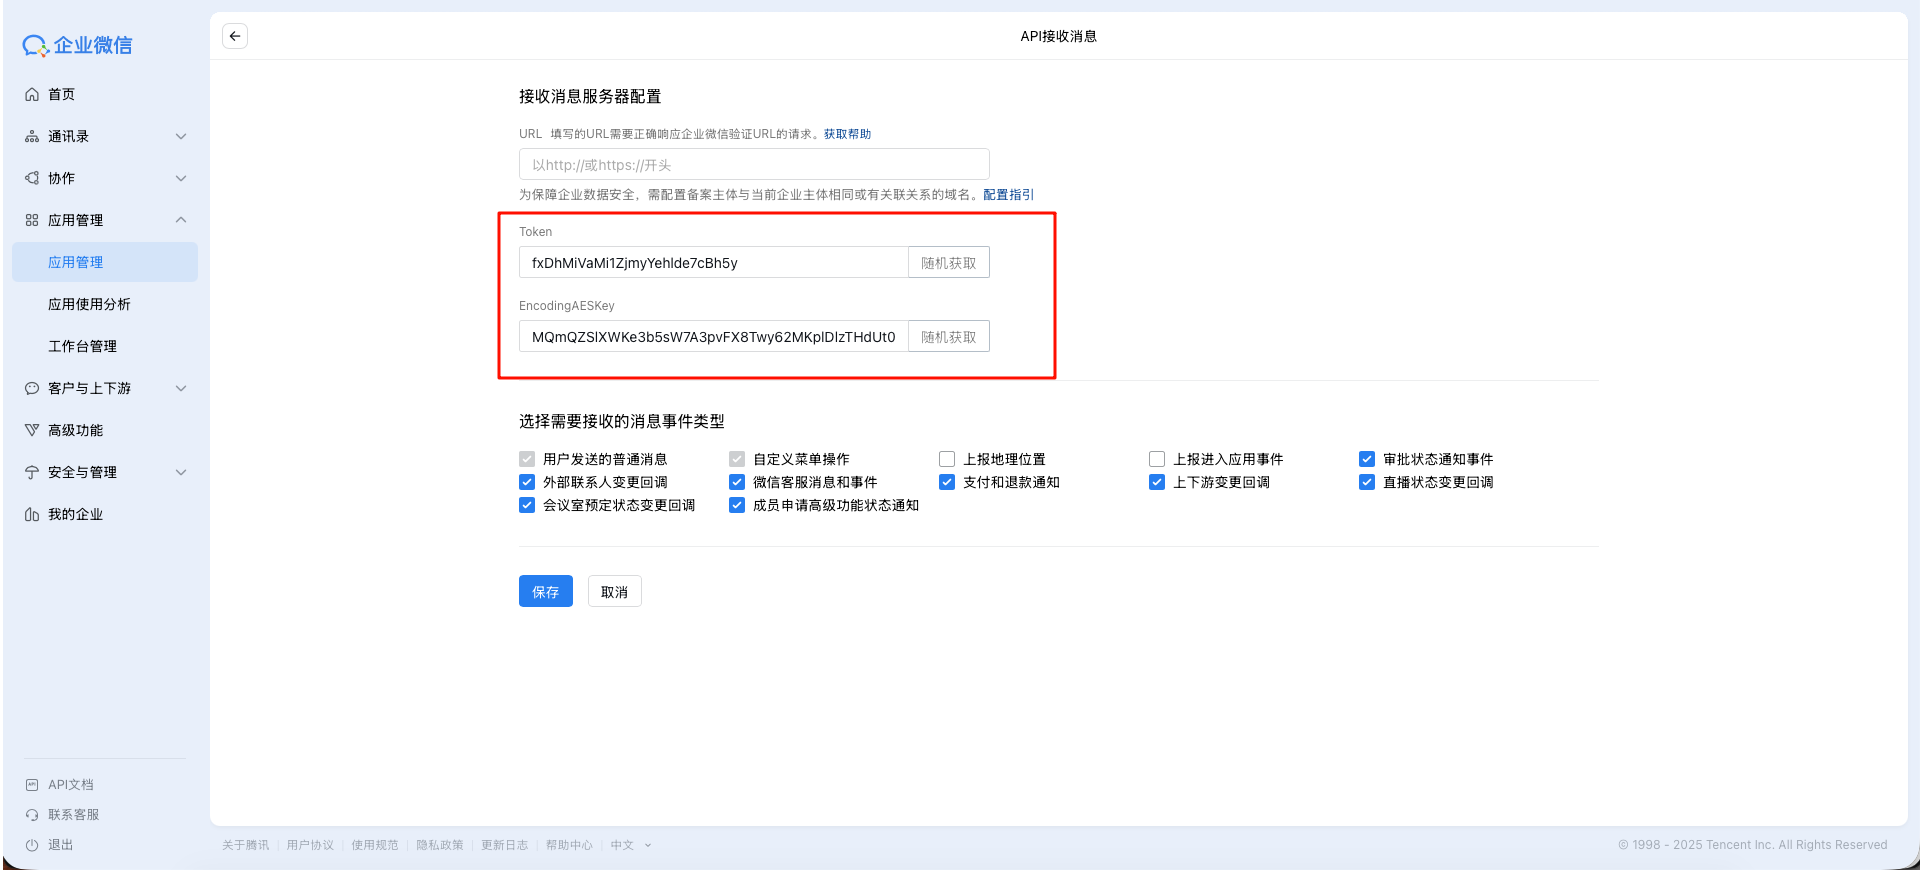Click the URL input field
Screen dimensions: 1920x870
tap(754, 165)
